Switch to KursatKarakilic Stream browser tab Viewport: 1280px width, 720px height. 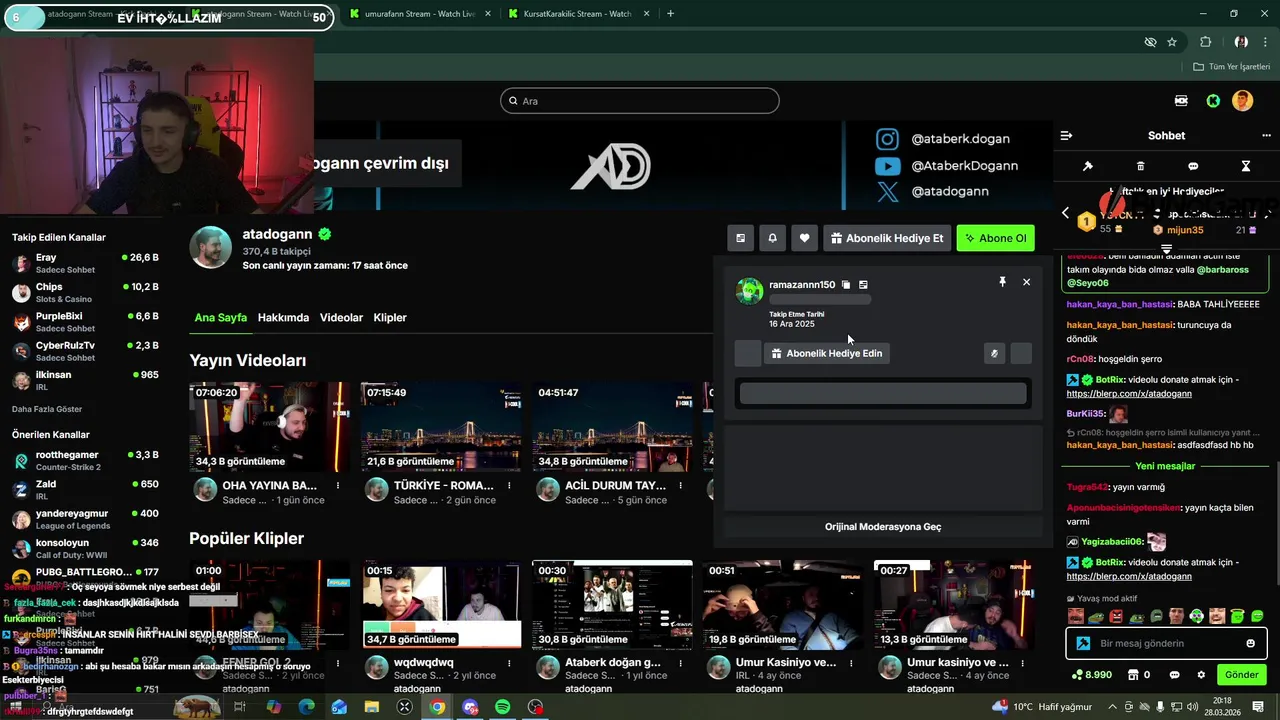pyautogui.click(x=577, y=14)
